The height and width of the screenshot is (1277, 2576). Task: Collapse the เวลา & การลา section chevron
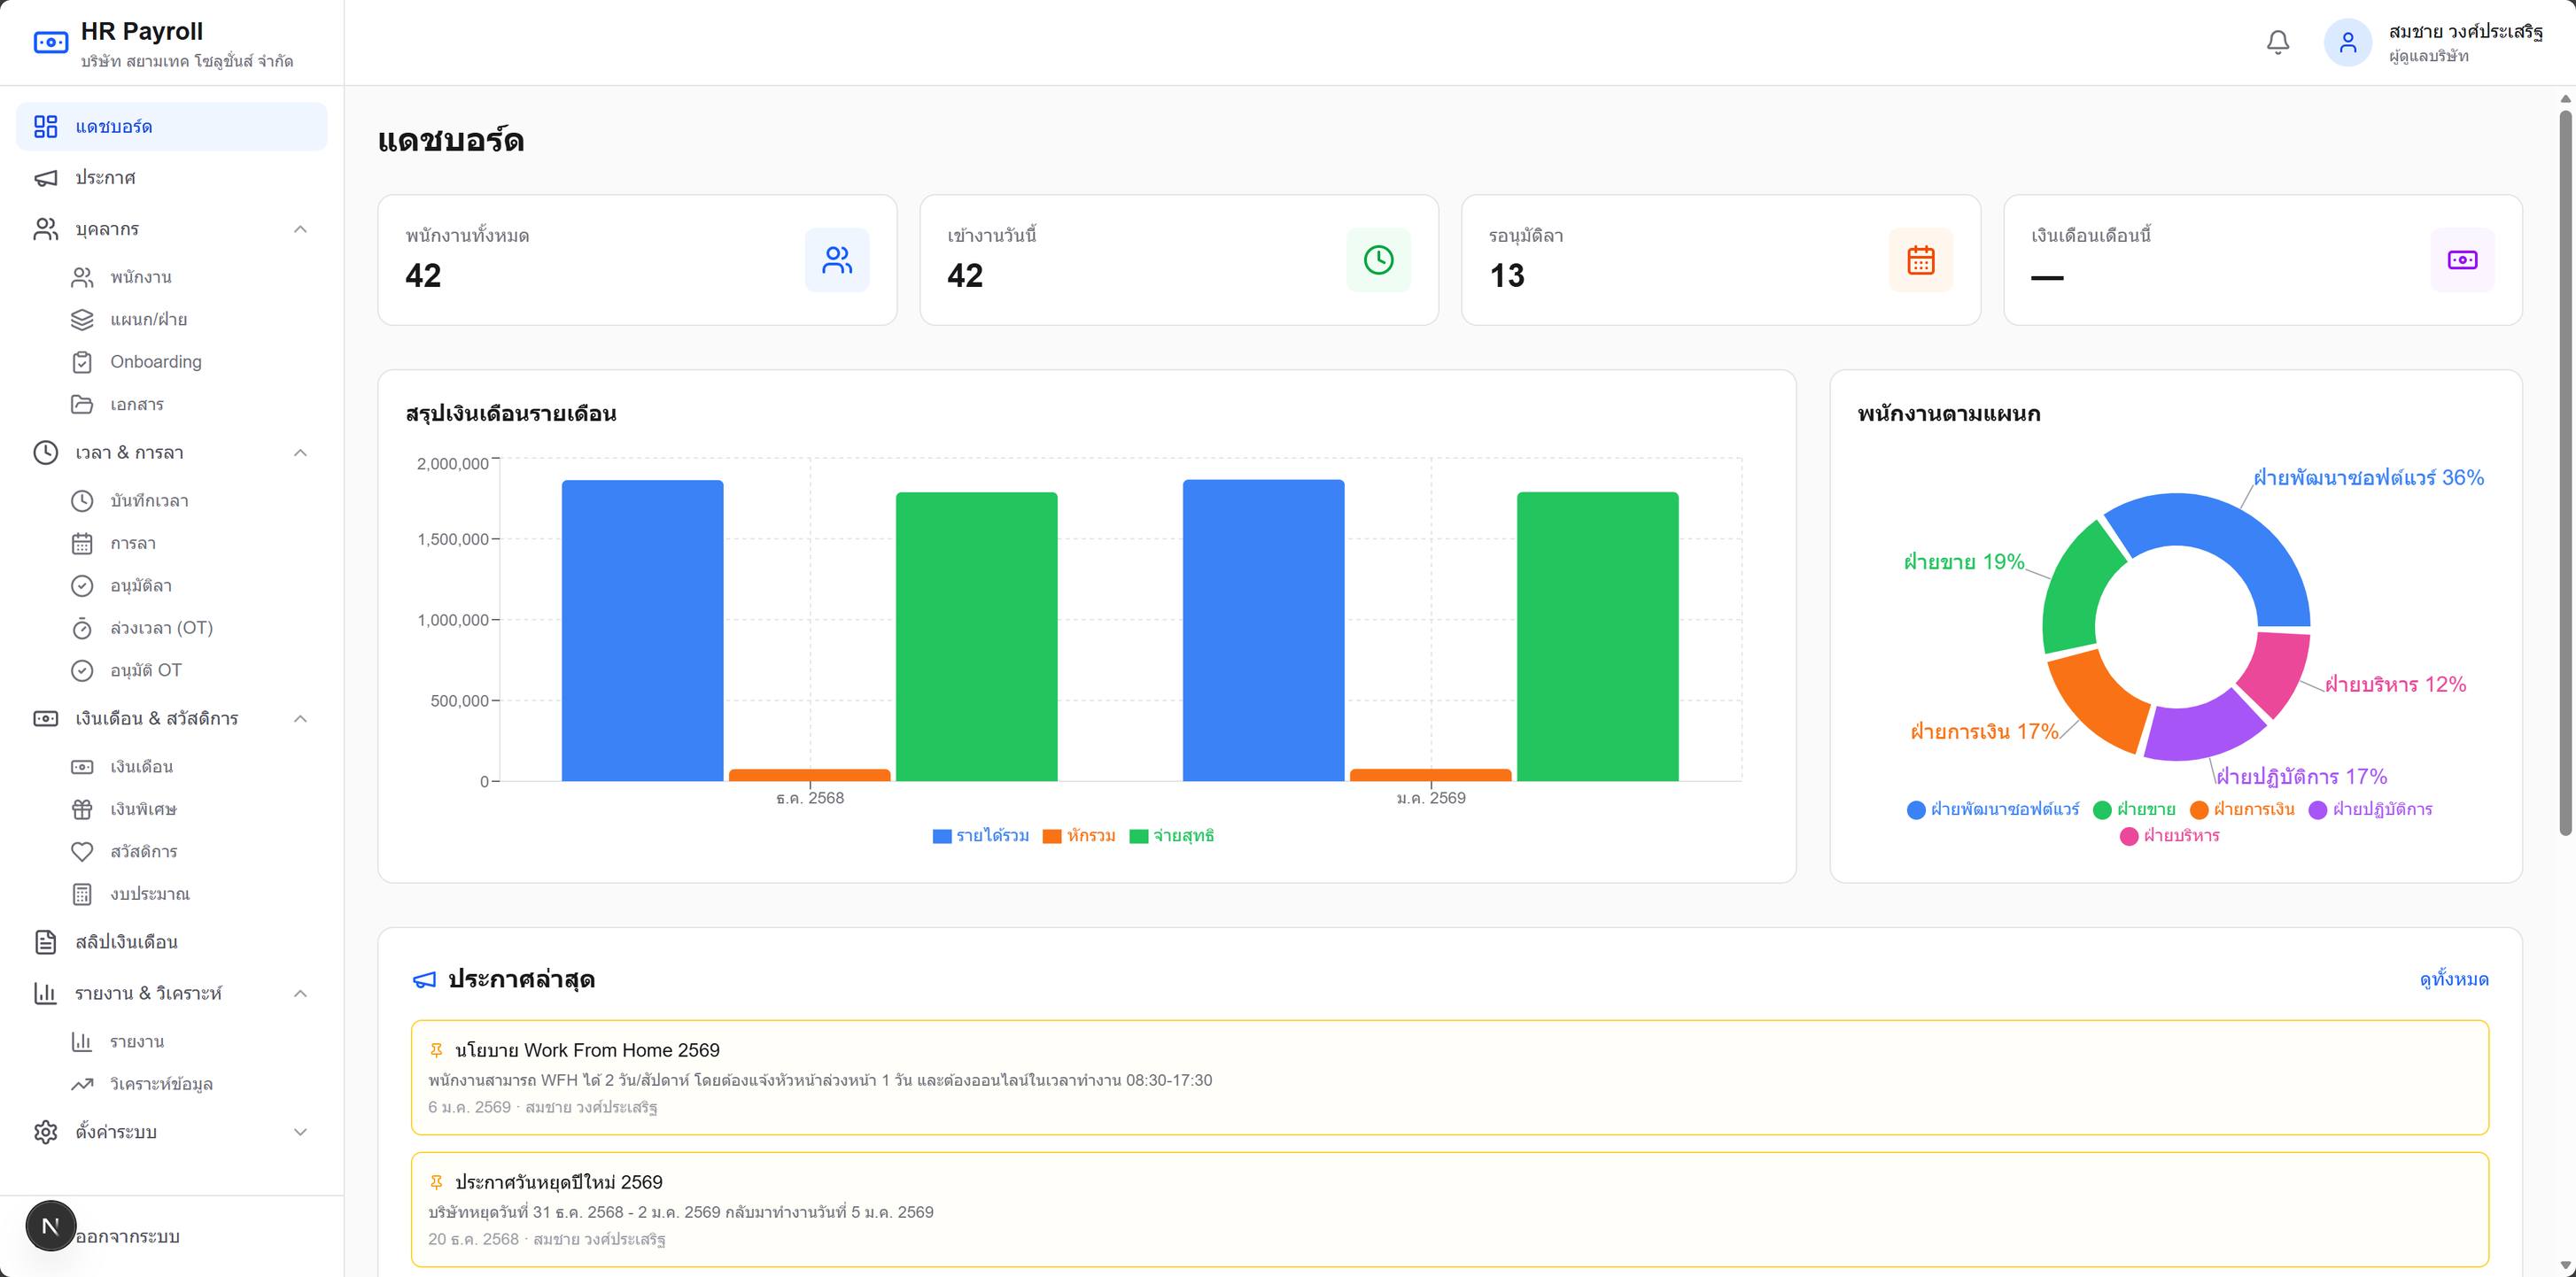(300, 453)
